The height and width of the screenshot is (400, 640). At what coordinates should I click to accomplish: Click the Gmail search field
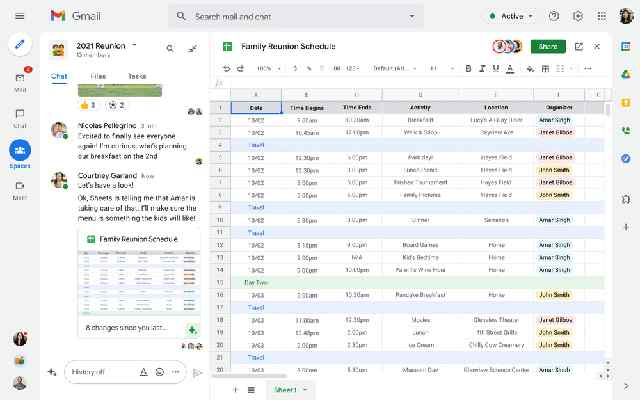[x=294, y=16]
